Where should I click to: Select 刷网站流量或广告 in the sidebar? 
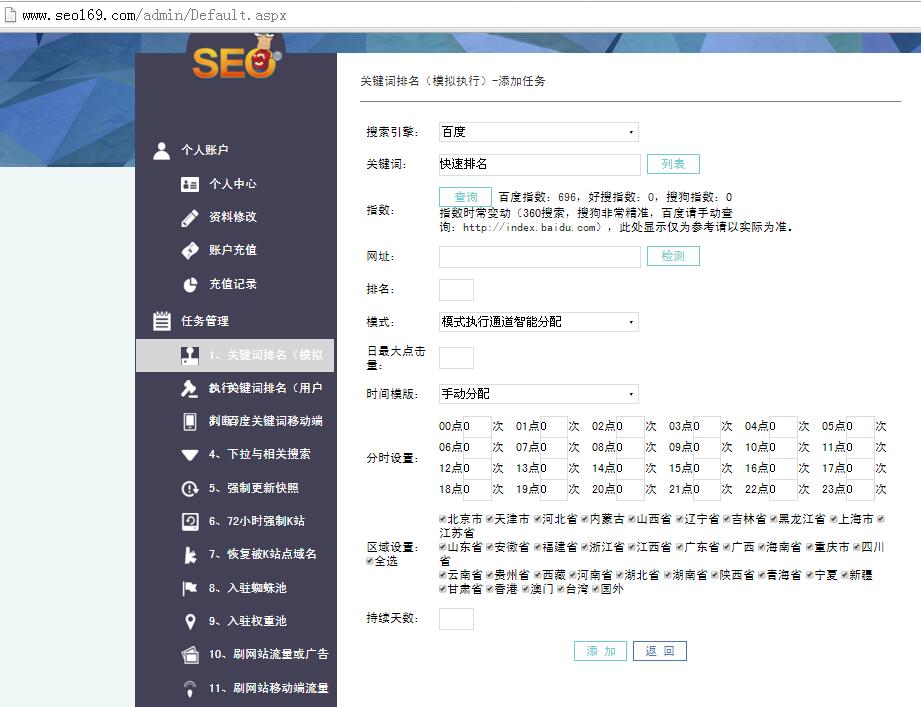267,654
